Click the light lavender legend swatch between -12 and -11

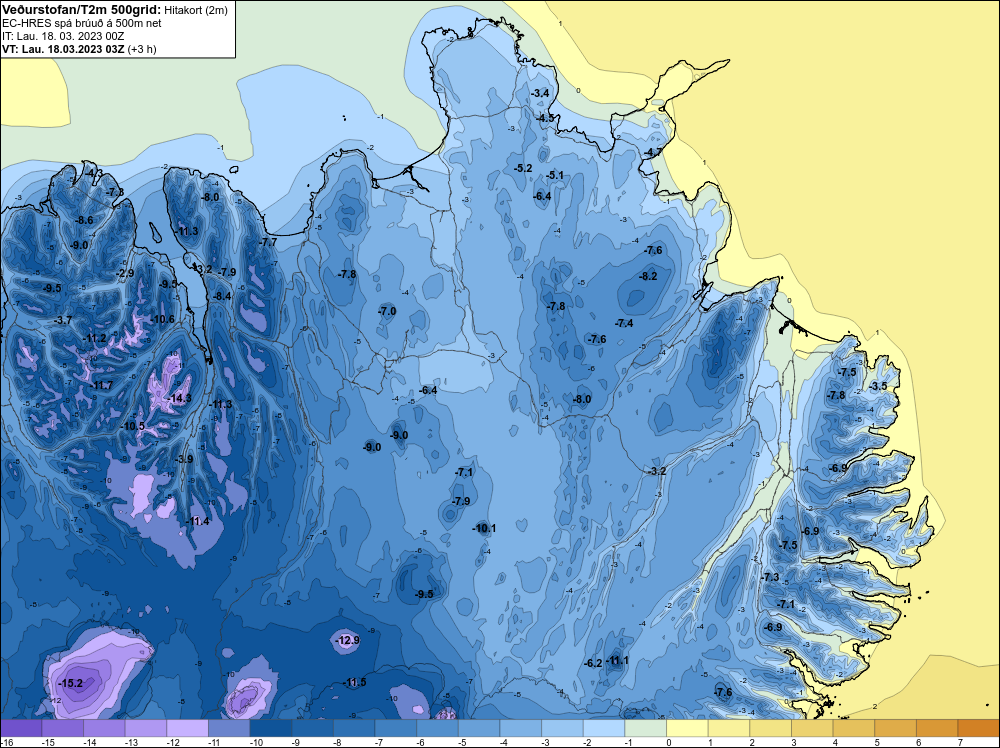(188, 728)
